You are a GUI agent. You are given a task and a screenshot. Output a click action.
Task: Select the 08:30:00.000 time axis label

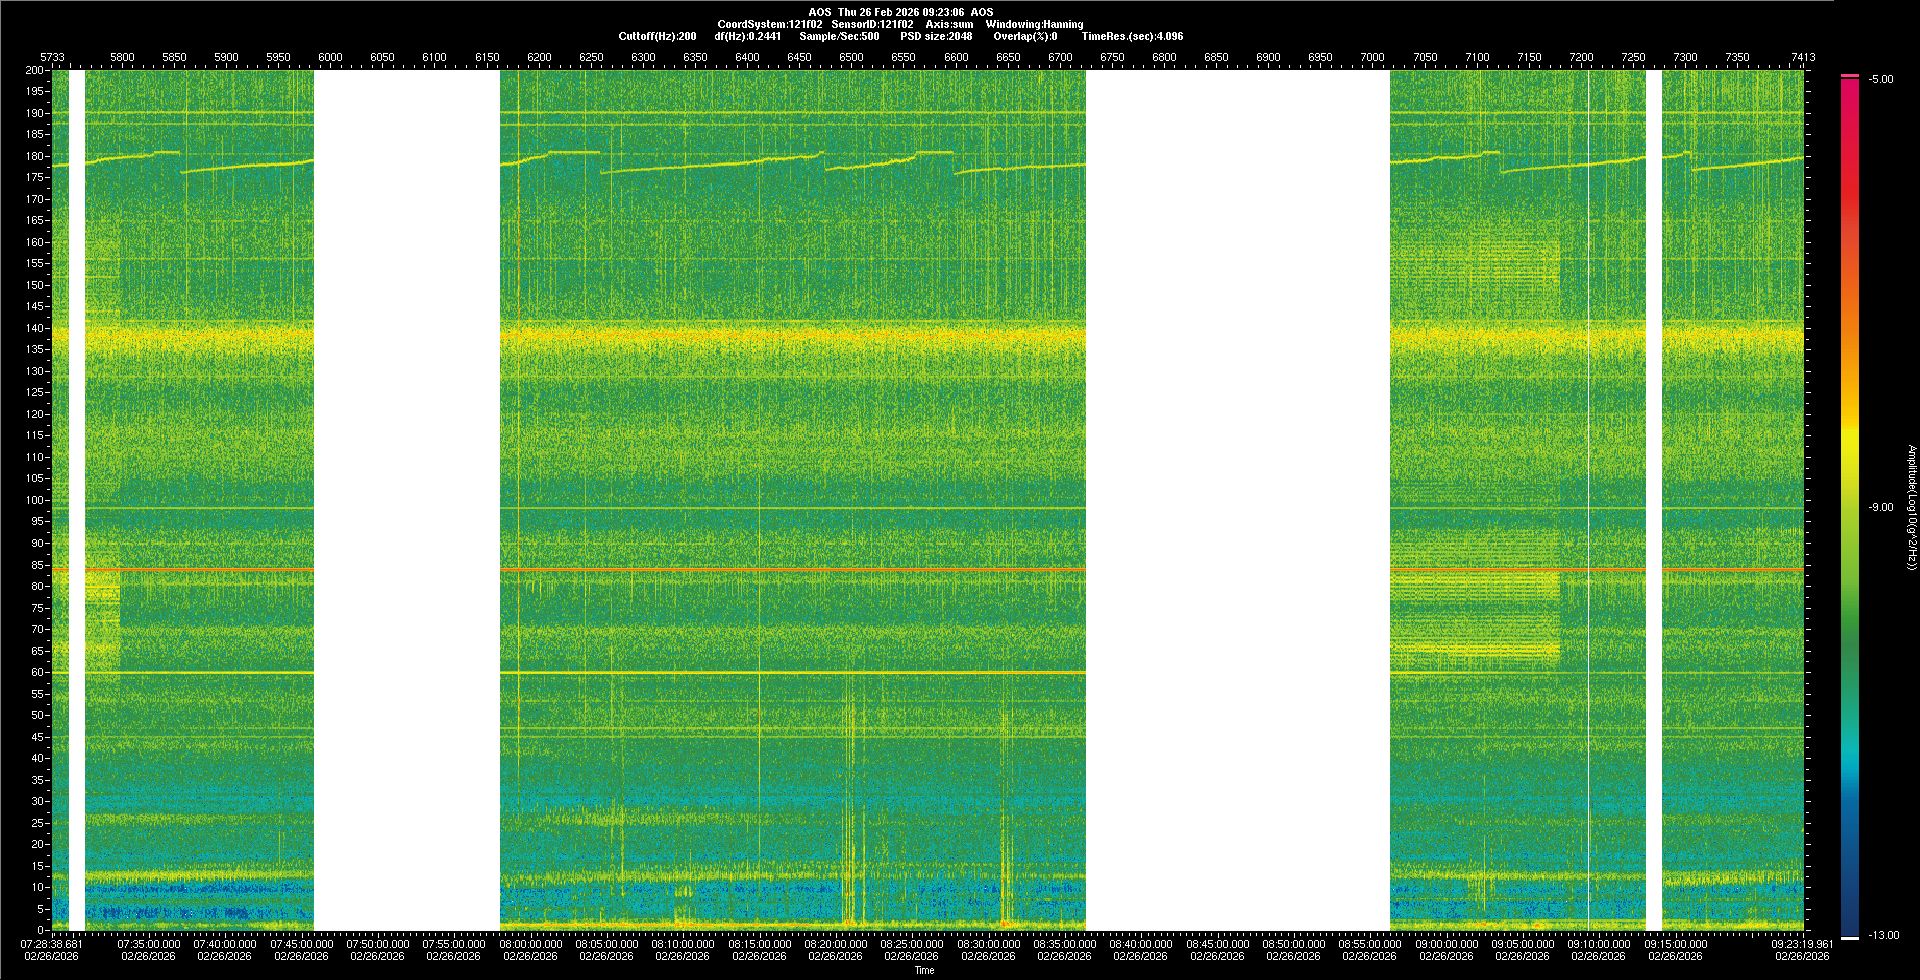988,943
